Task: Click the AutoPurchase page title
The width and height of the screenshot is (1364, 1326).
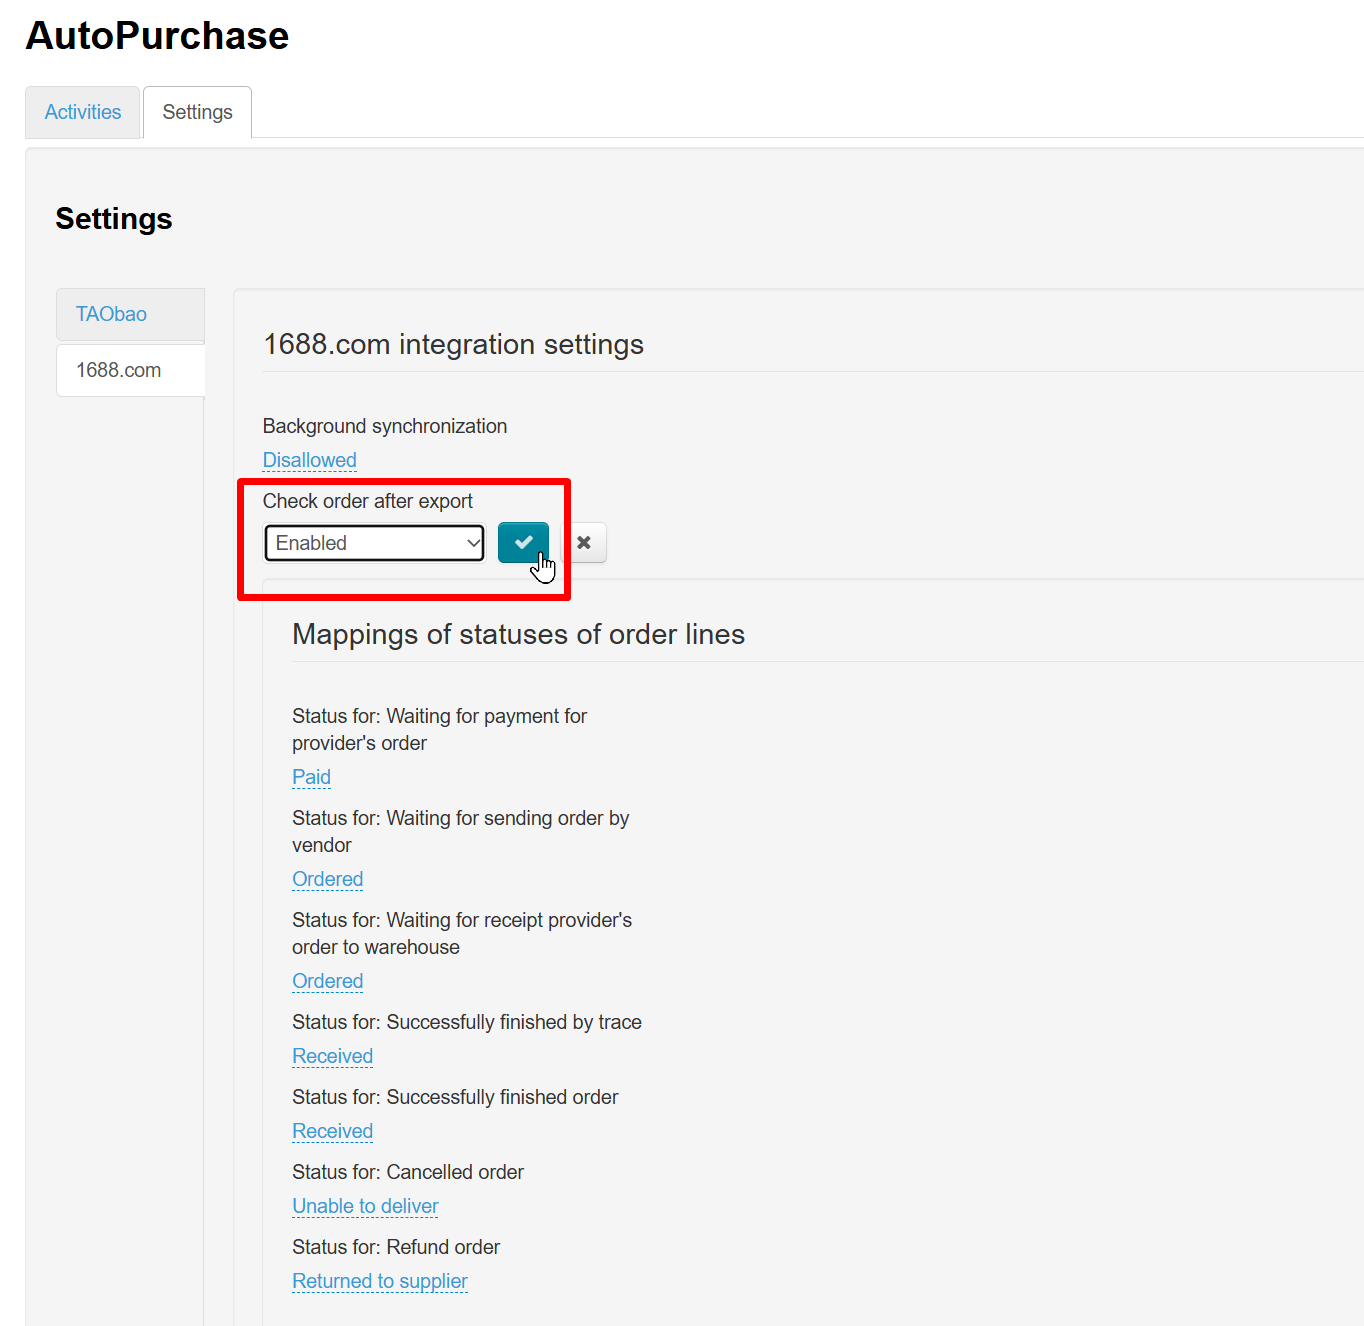Action: coord(157,36)
